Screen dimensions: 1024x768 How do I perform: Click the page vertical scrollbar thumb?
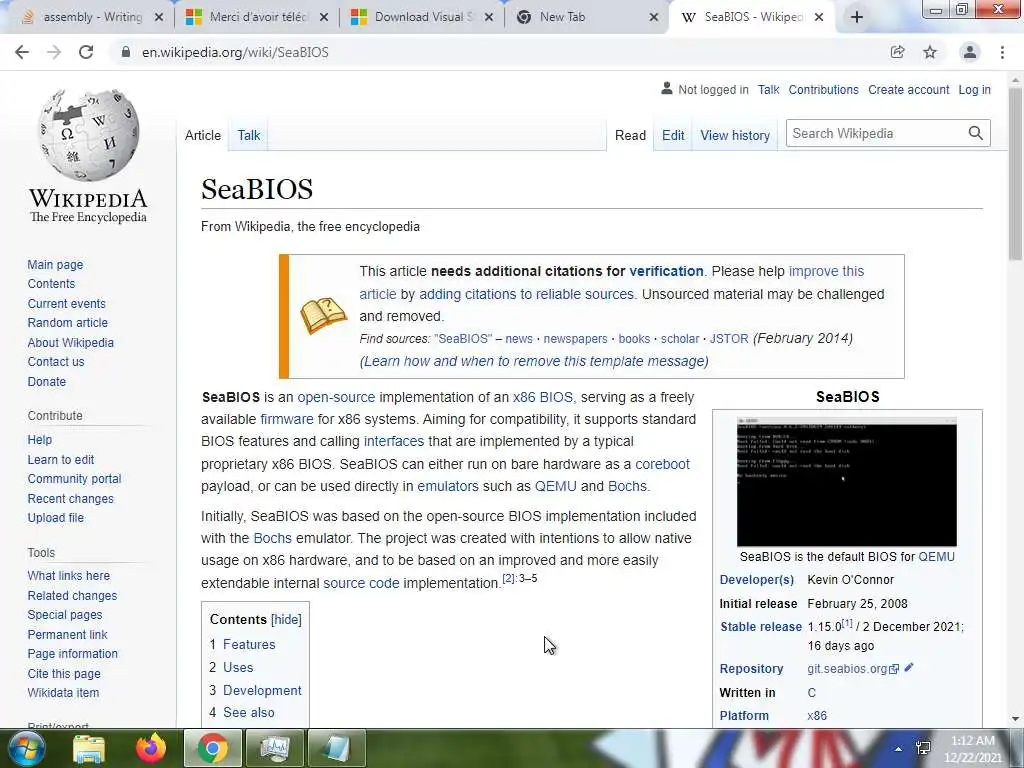pyautogui.click(x=1015, y=173)
